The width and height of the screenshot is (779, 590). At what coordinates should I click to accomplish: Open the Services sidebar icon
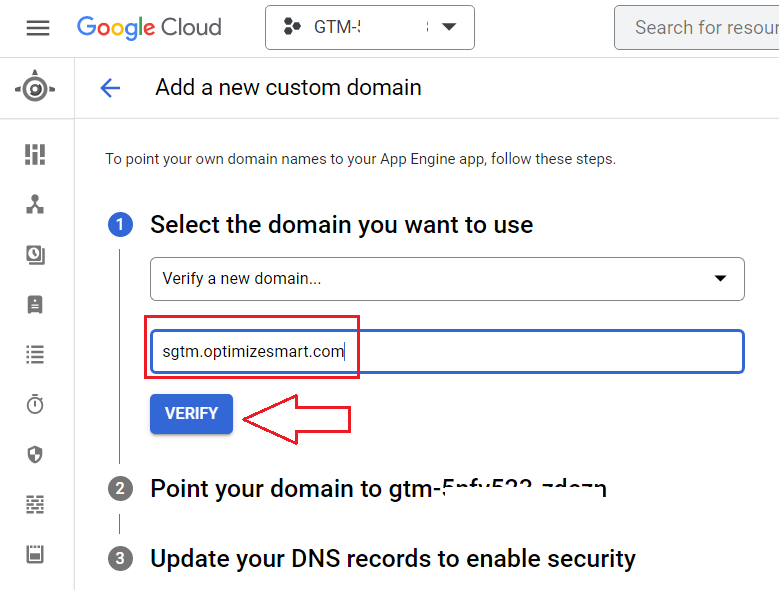36,204
